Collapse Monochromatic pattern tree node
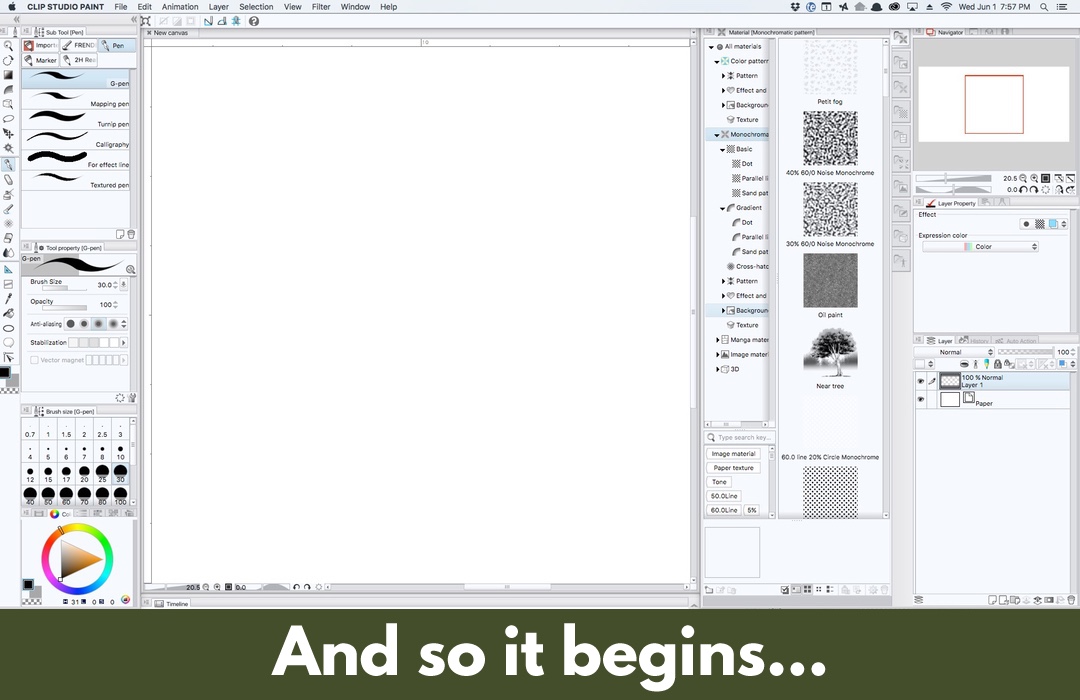This screenshot has height=700, width=1080. [x=716, y=134]
